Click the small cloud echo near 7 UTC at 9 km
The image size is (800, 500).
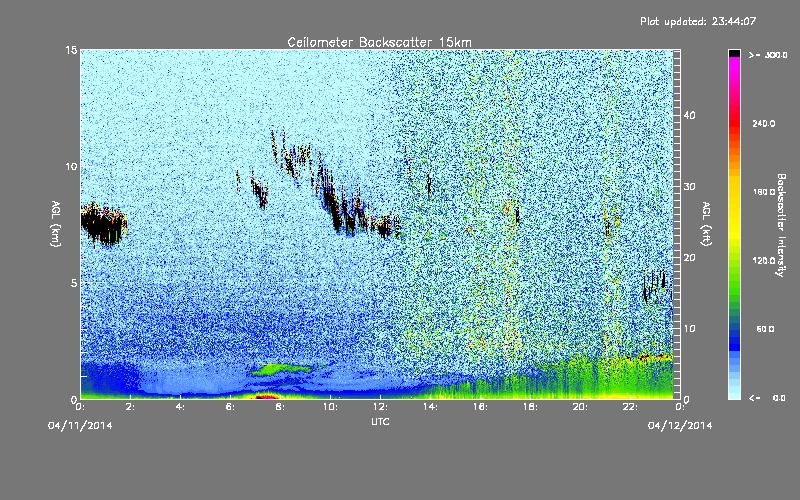tap(259, 190)
